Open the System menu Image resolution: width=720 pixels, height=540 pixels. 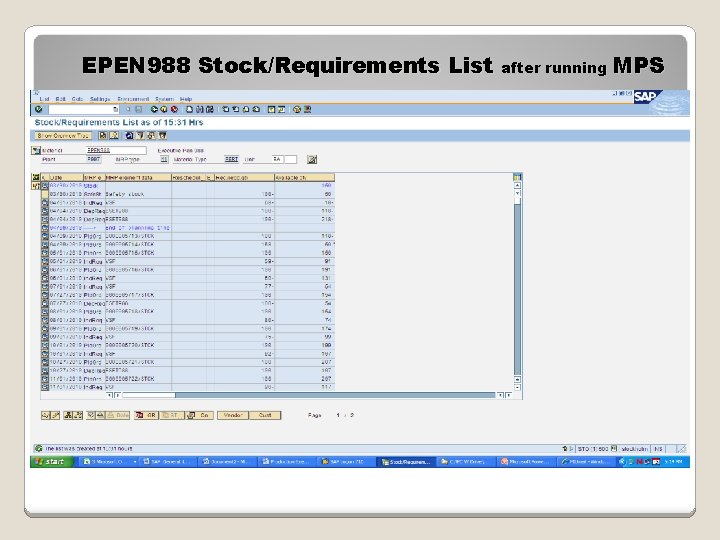164,99
